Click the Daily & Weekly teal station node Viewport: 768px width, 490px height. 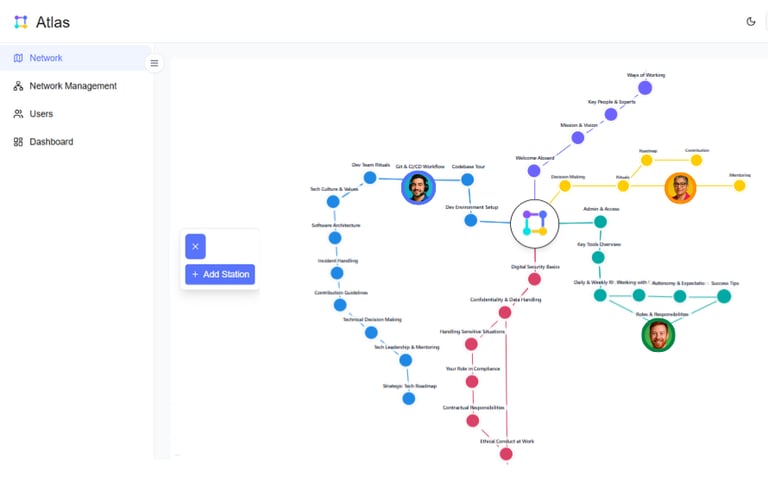600,295
